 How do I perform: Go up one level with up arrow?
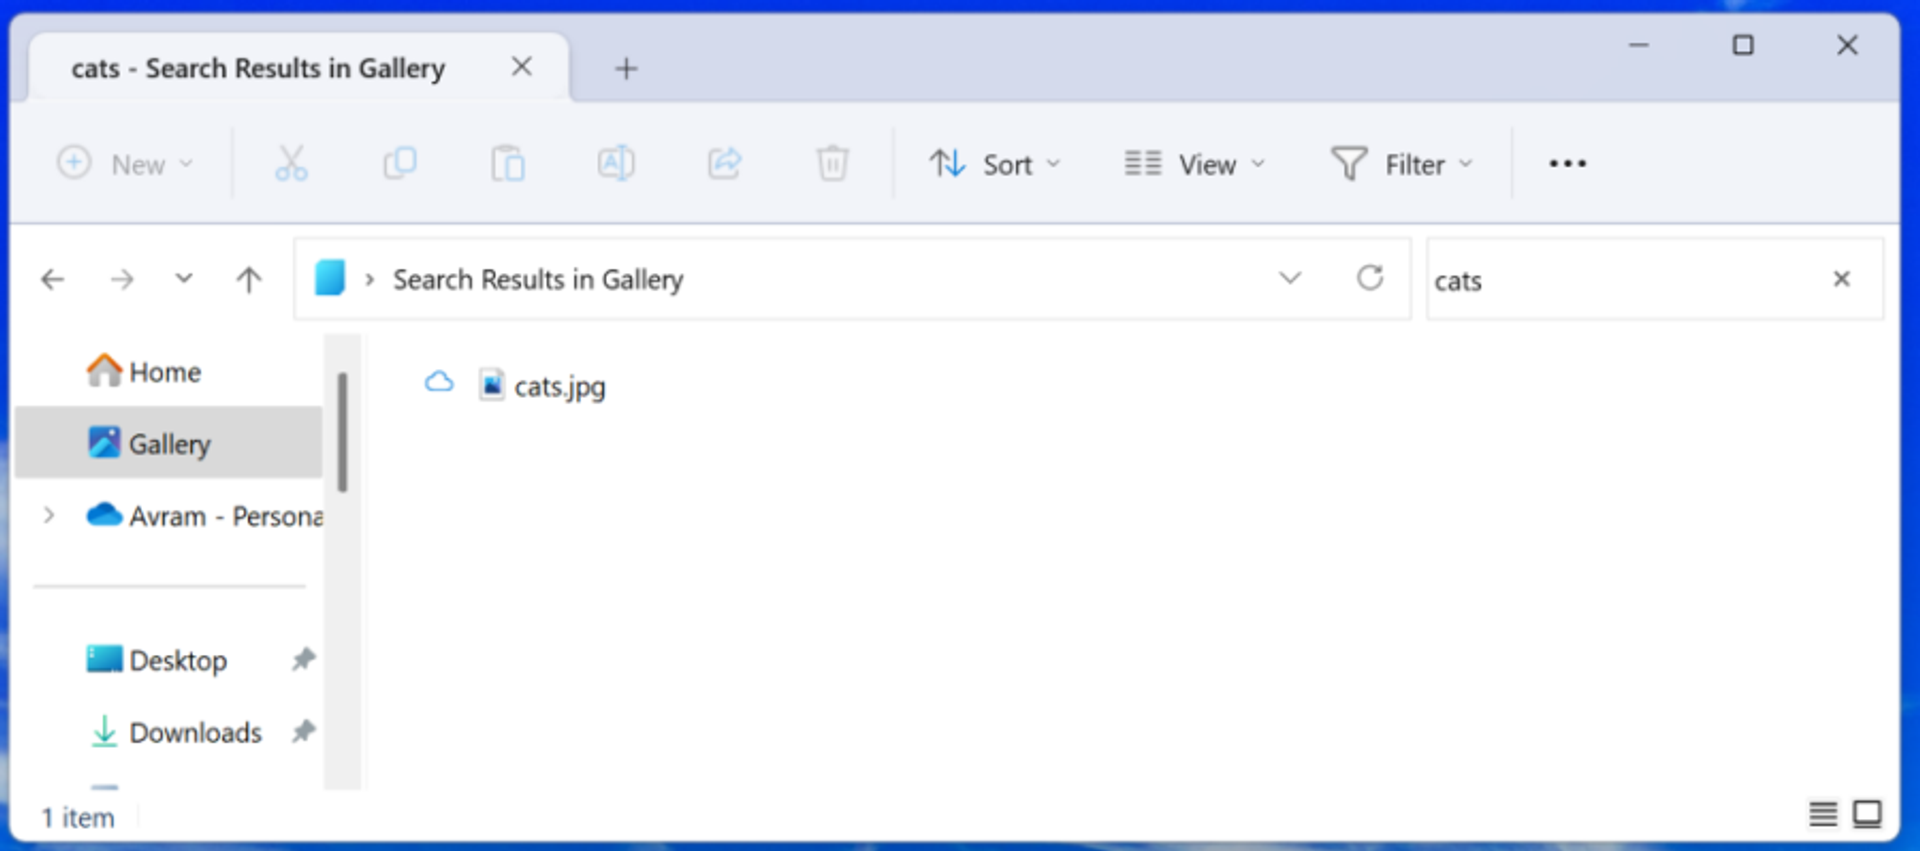tap(249, 279)
